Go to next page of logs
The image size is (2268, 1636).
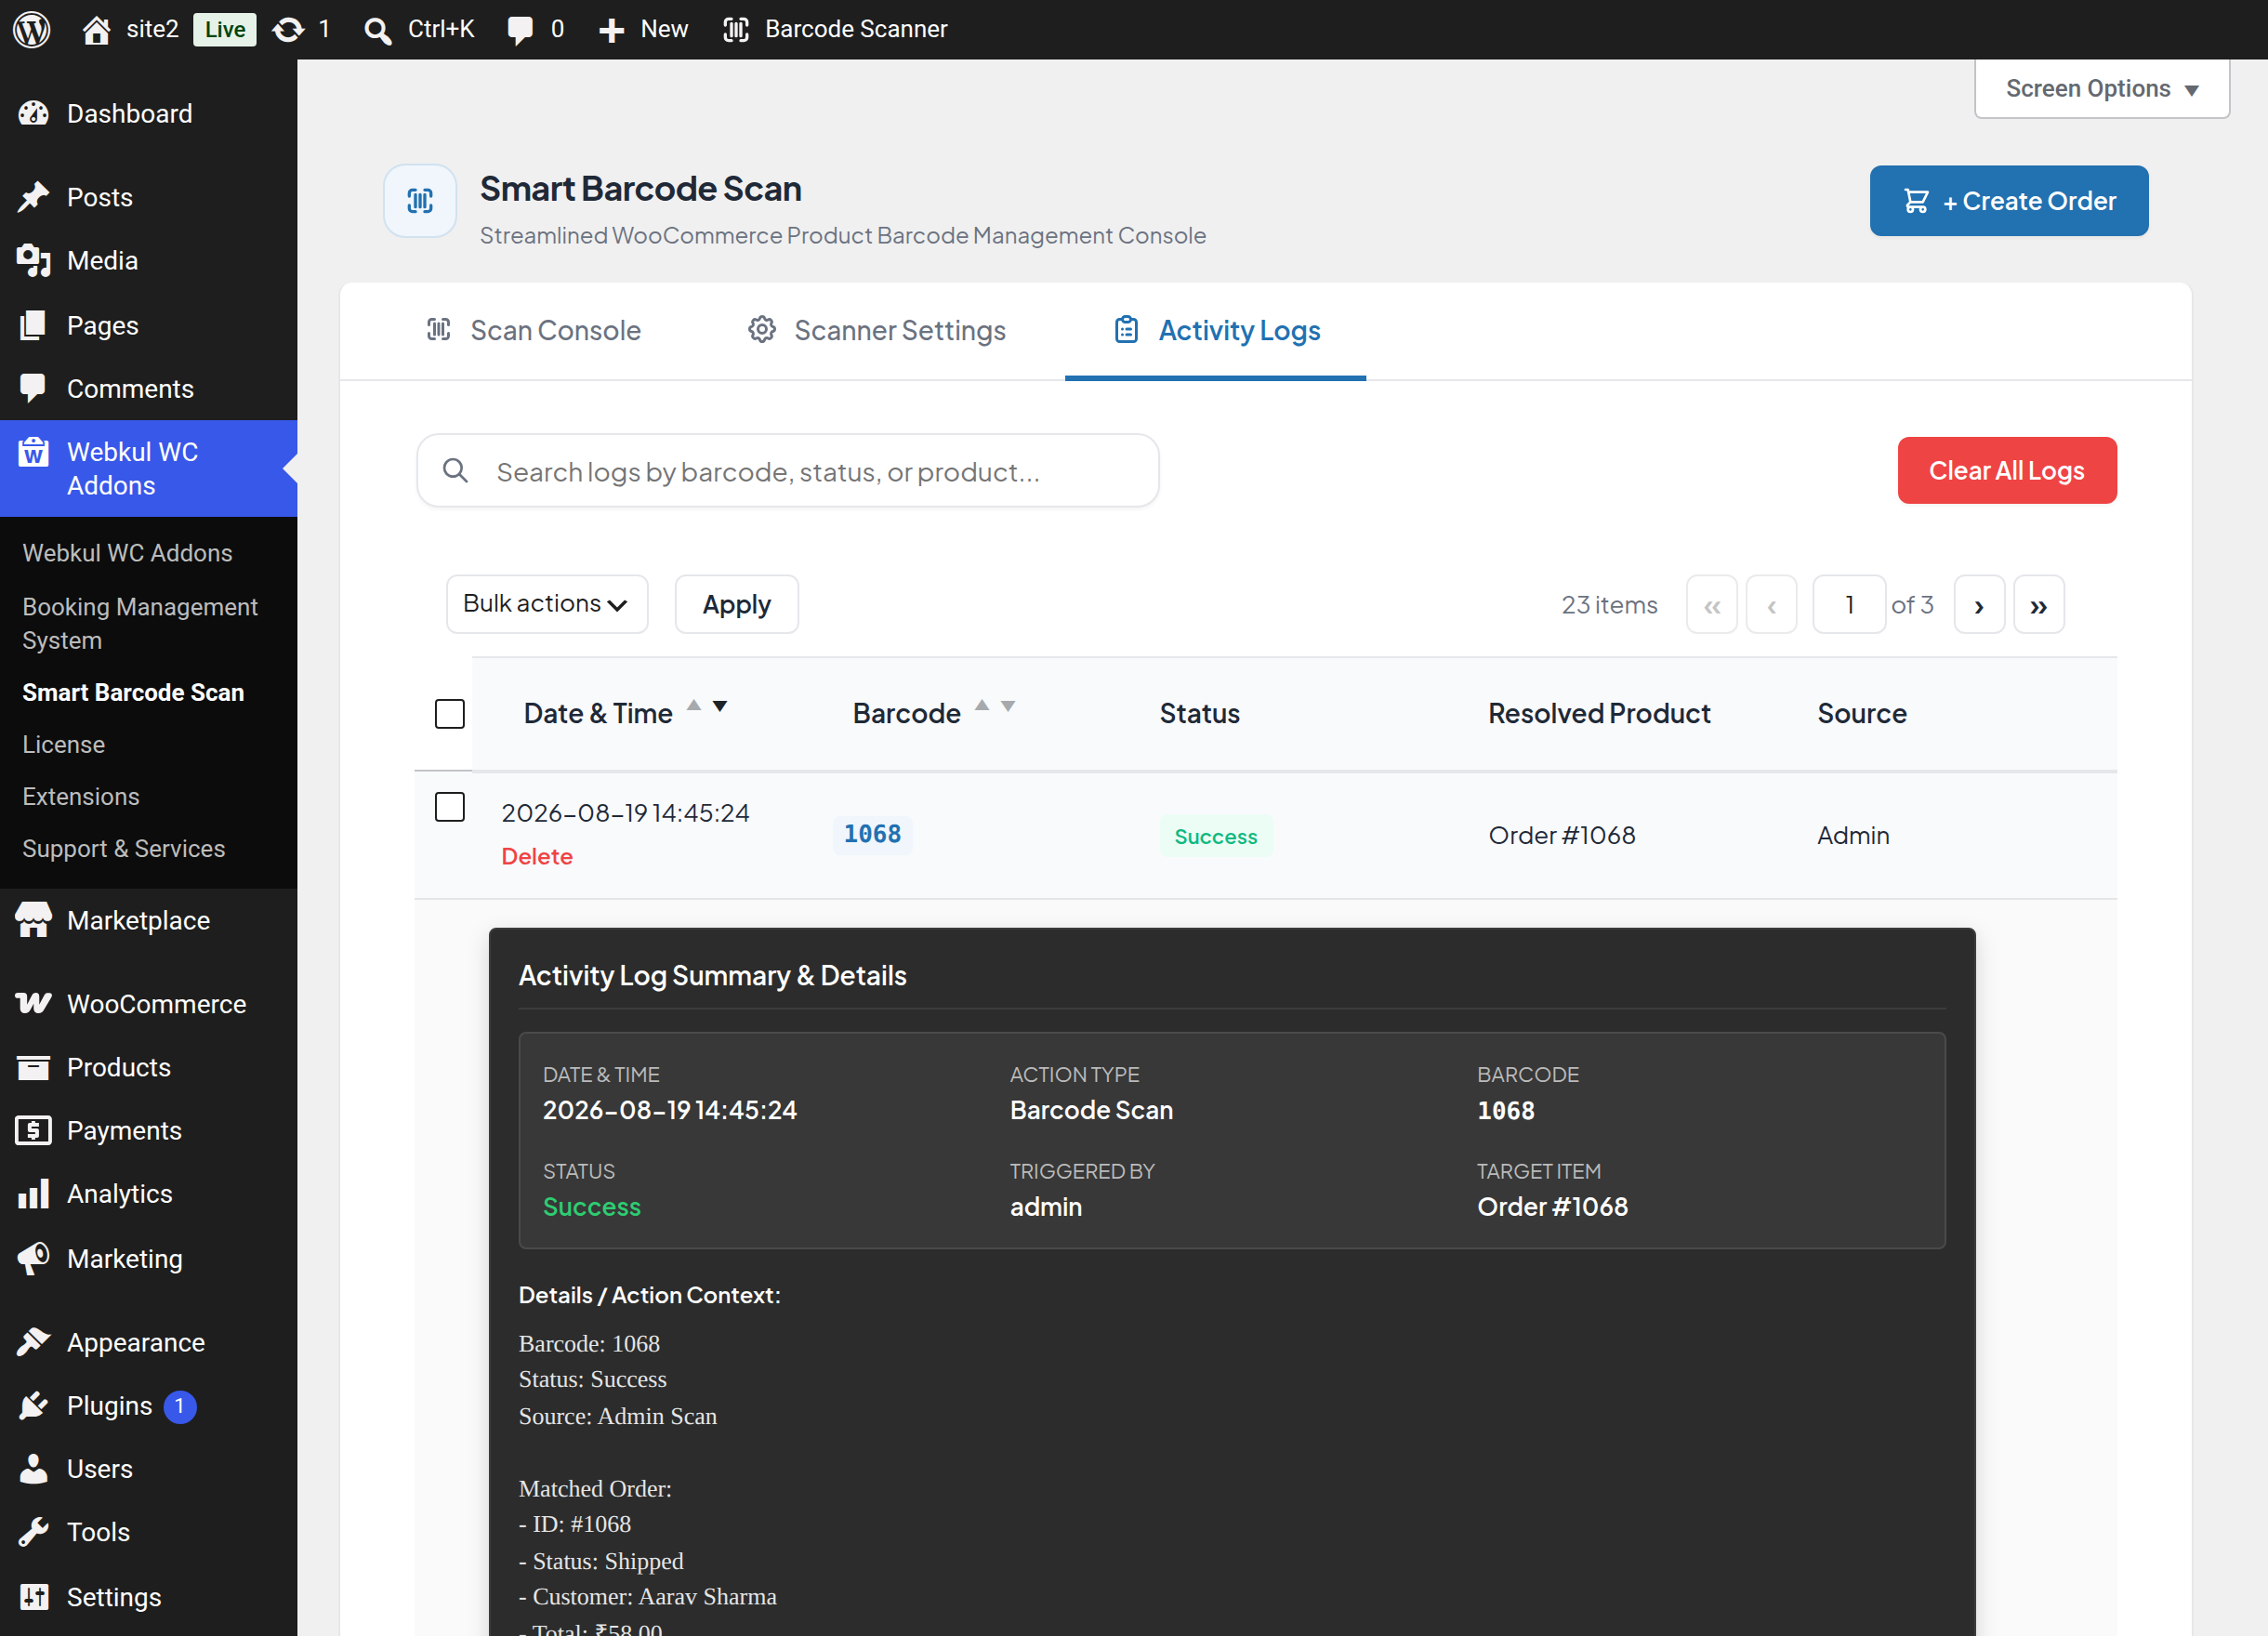coord(1979,605)
